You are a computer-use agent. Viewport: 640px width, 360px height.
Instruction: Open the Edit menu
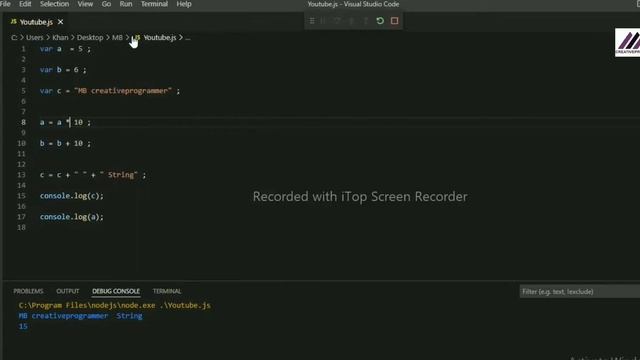pyautogui.click(x=25, y=4)
